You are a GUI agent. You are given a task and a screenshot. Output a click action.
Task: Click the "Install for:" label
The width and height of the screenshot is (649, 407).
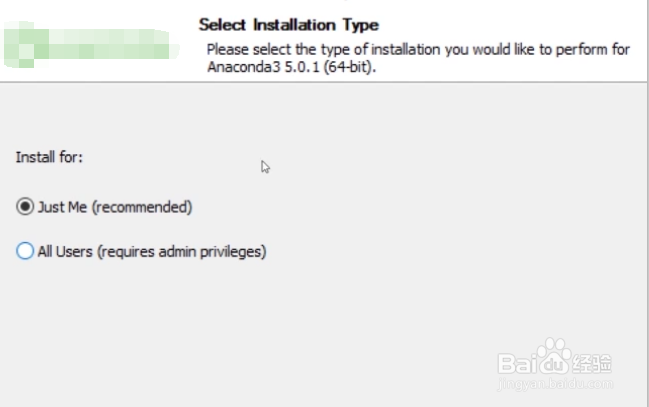point(49,157)
